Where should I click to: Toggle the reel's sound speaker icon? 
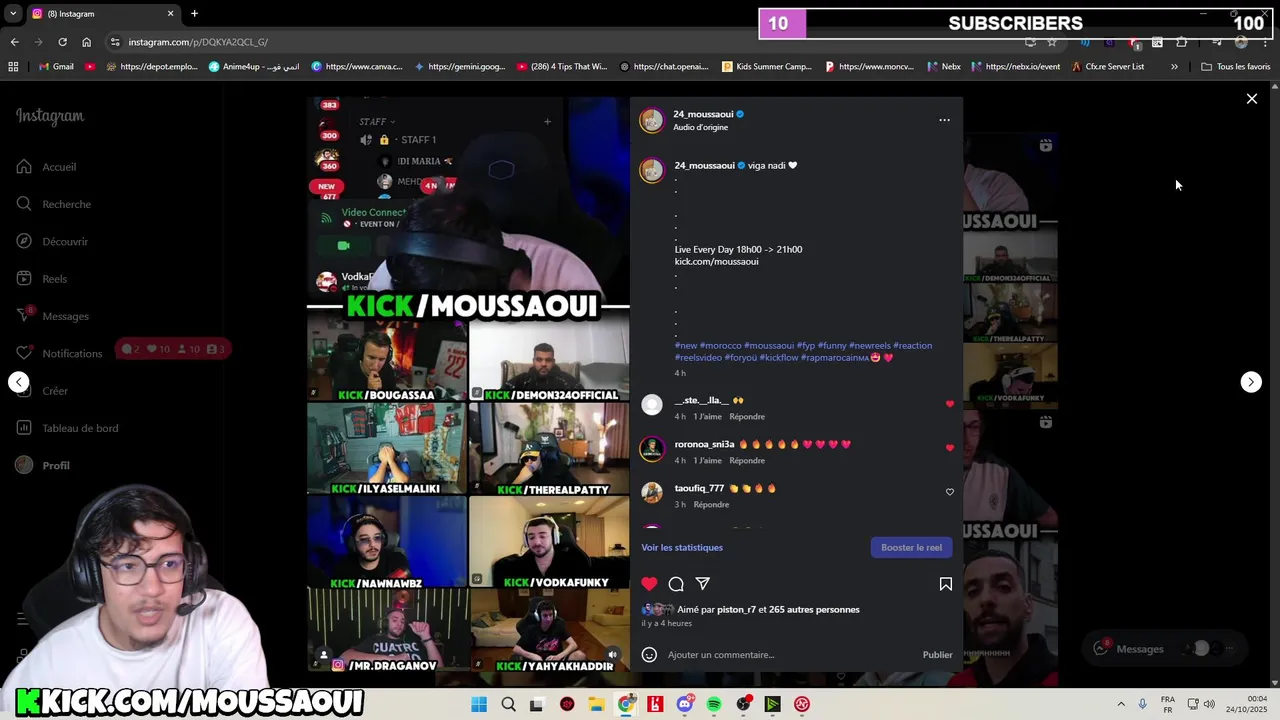613,654
